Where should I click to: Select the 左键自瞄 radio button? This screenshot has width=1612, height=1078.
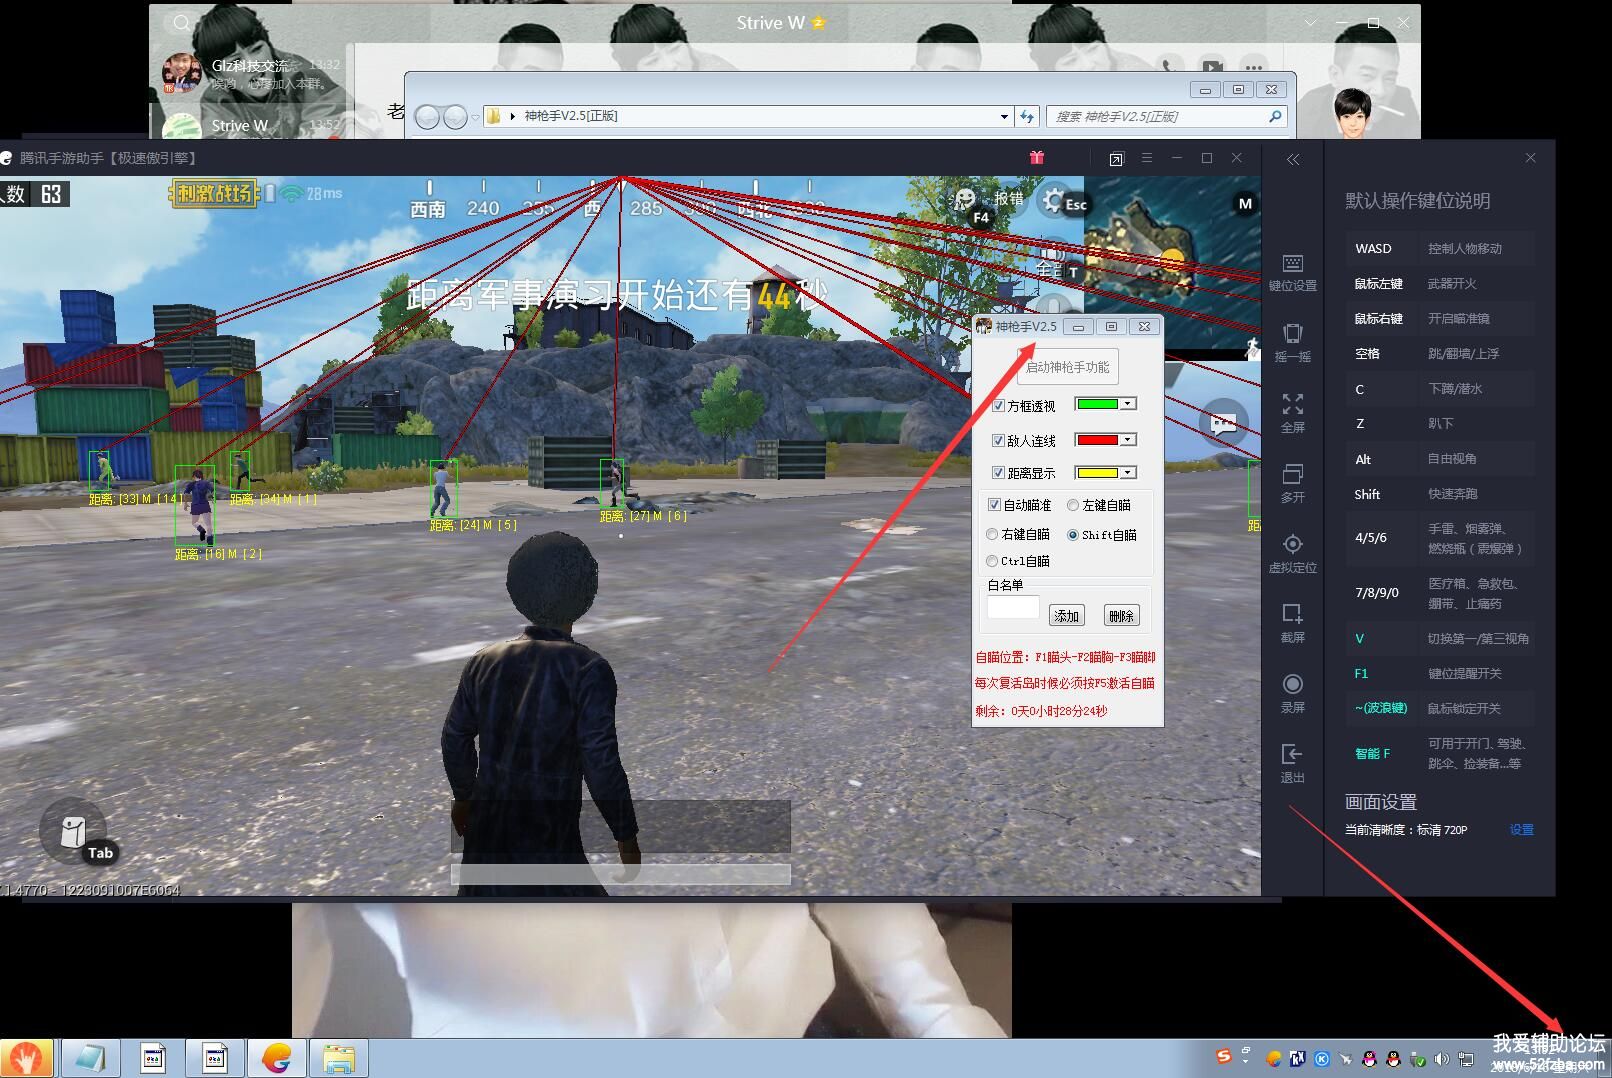click(1073, 505)
